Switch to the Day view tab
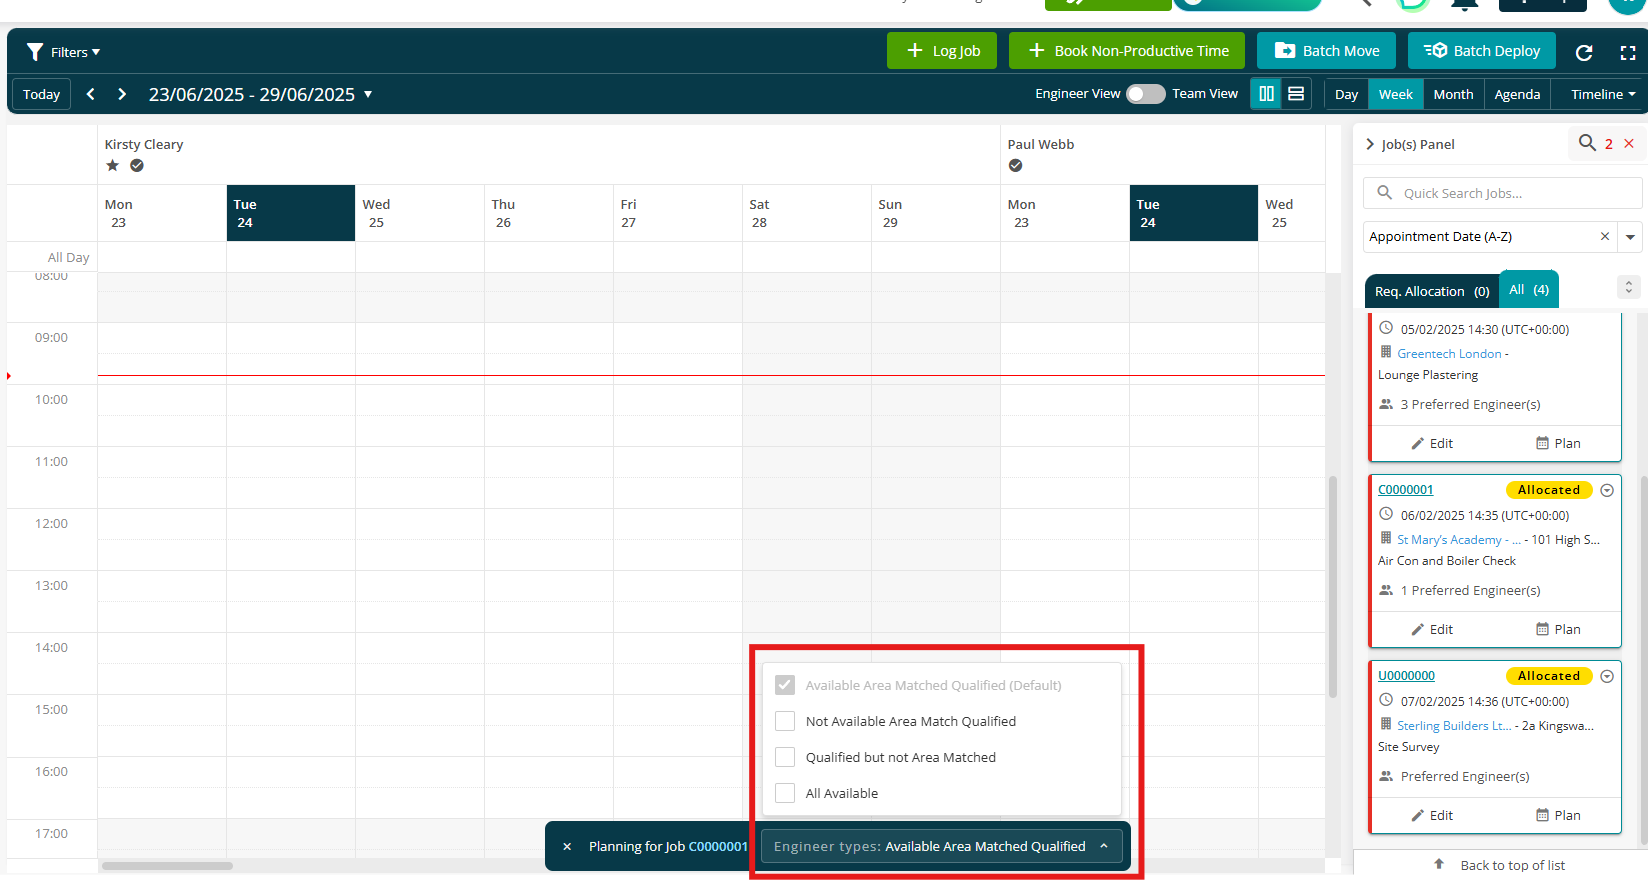 1346,94
